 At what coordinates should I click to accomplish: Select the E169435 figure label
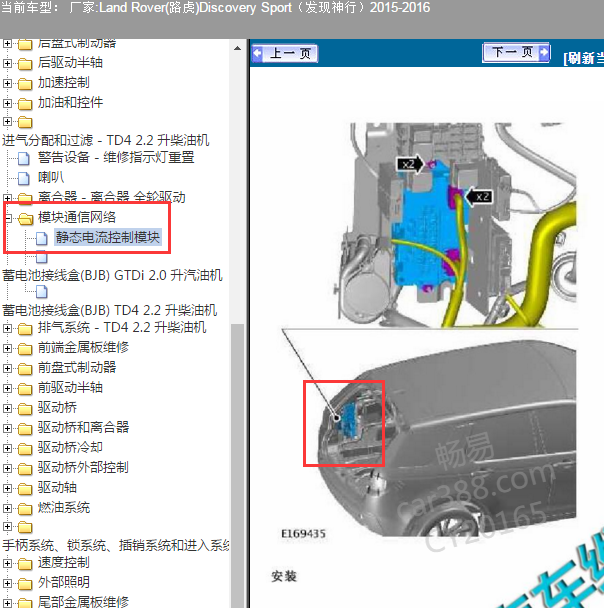click(x=303, y=534)
